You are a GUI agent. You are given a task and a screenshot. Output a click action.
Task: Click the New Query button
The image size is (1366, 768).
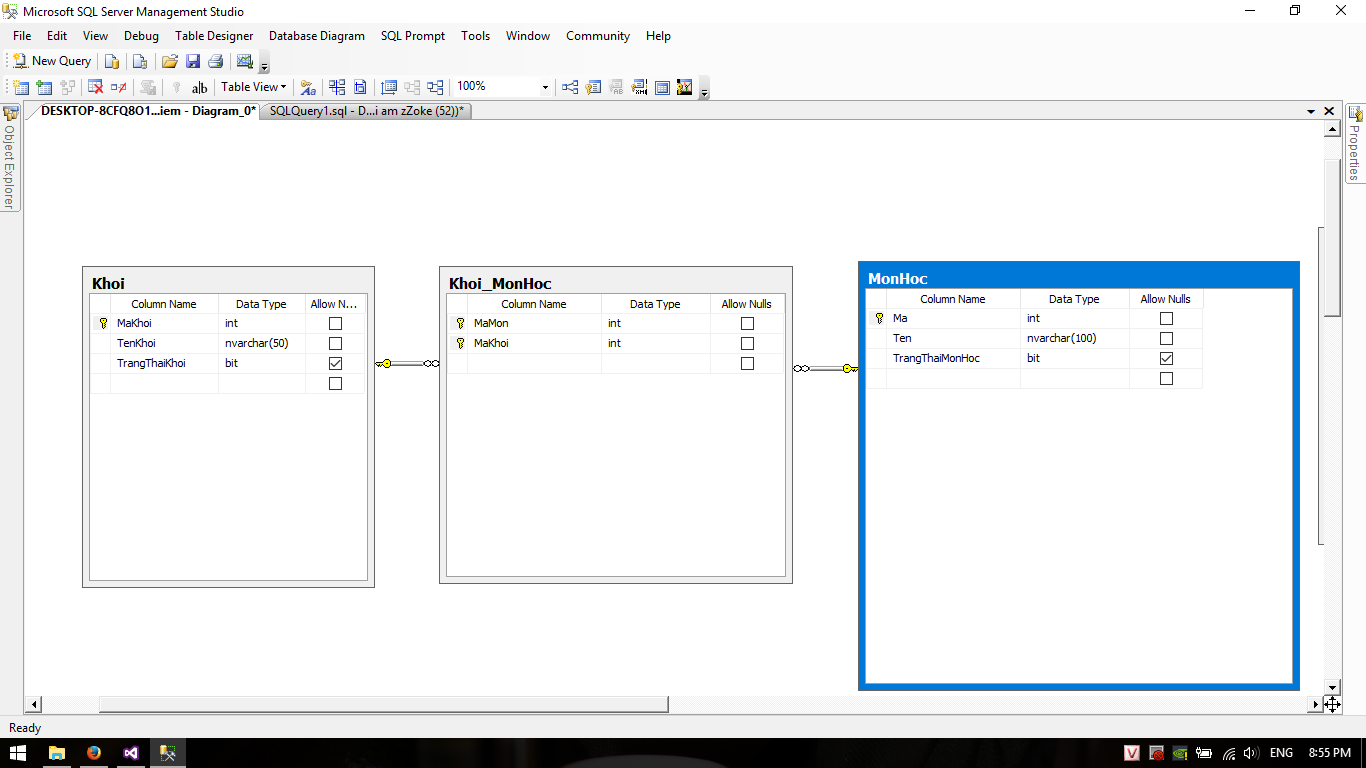point(52,61)
